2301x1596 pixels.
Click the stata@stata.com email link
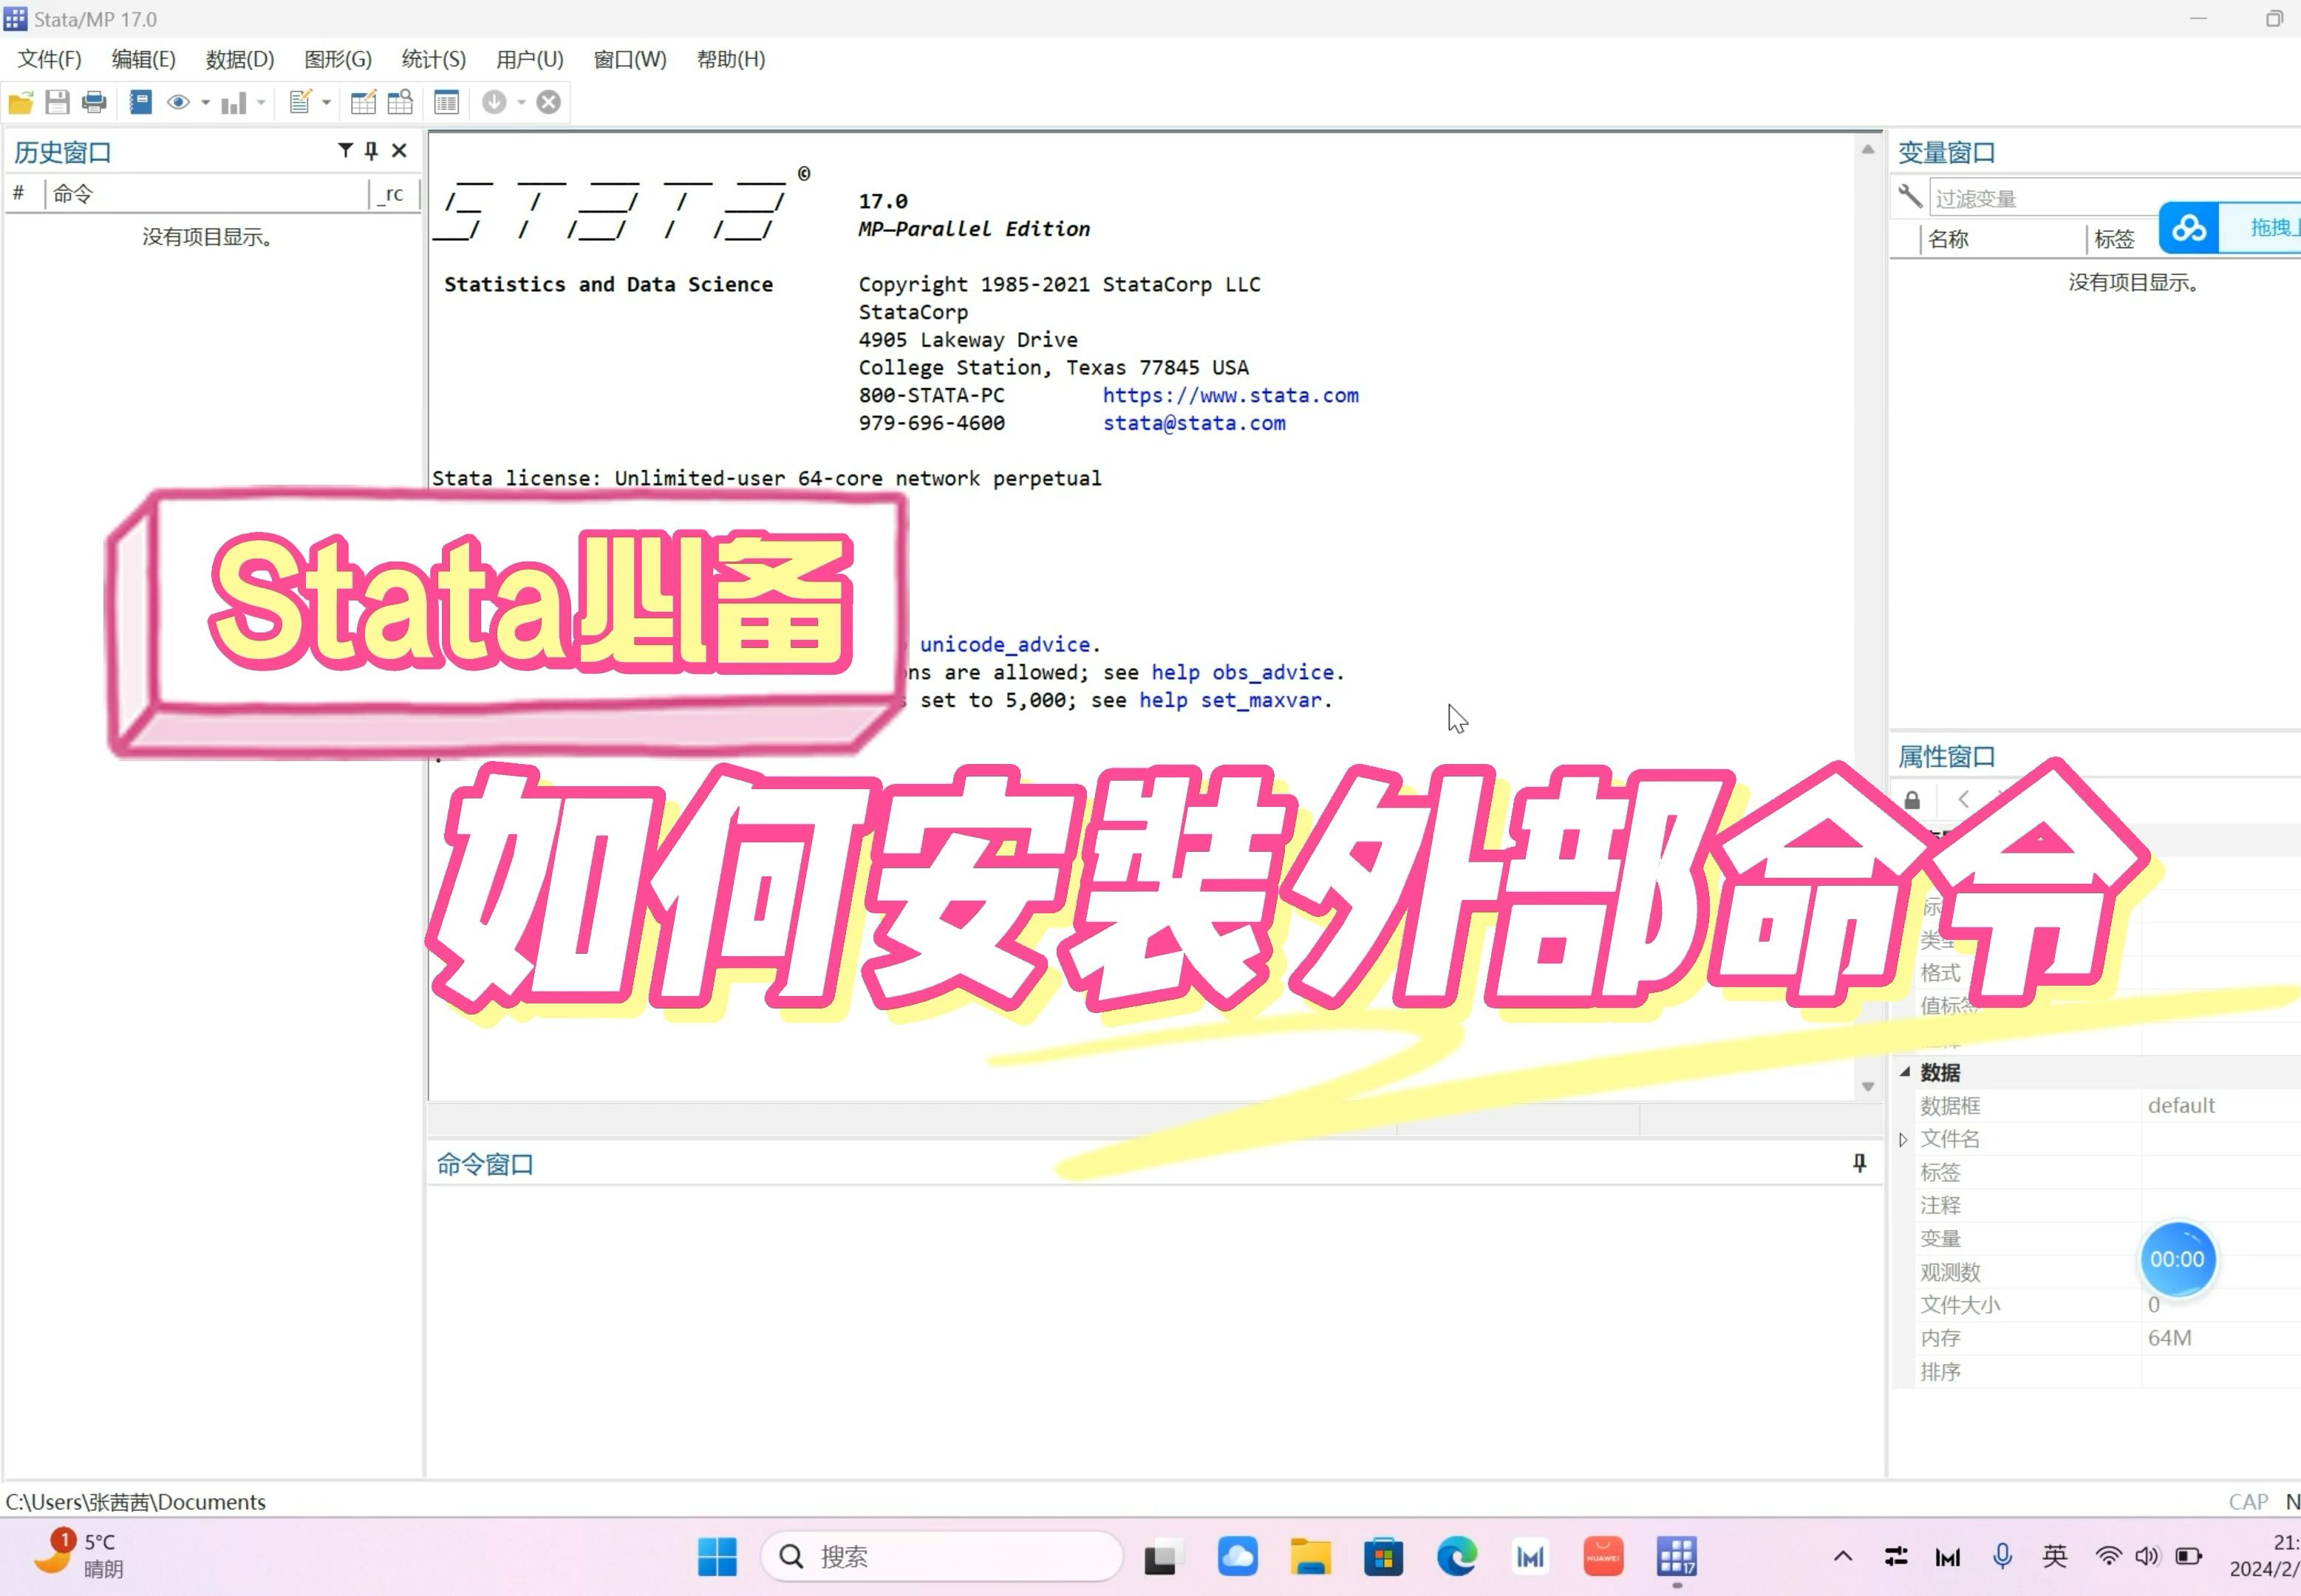click(1194, 423)
